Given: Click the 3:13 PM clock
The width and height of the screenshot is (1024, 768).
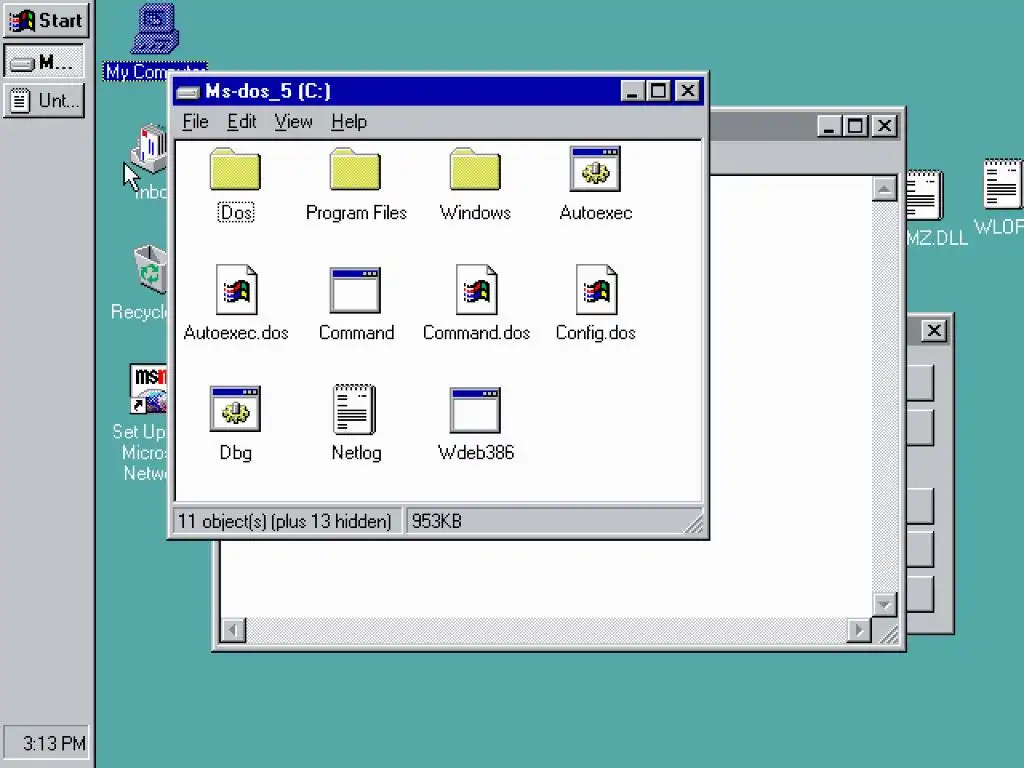Looking at the screenshot, I should click(x=46, y=743).
